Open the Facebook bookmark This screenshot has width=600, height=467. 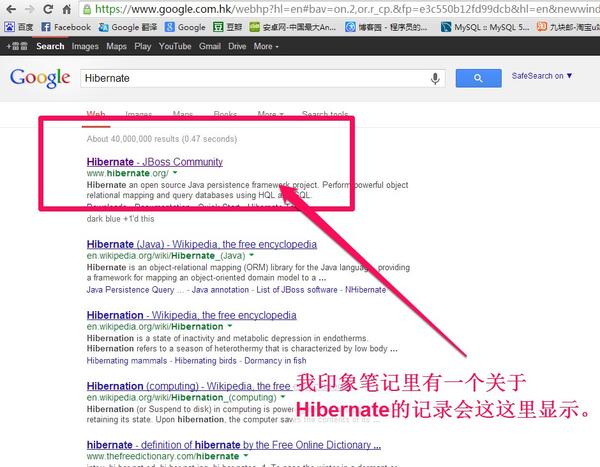66,27
